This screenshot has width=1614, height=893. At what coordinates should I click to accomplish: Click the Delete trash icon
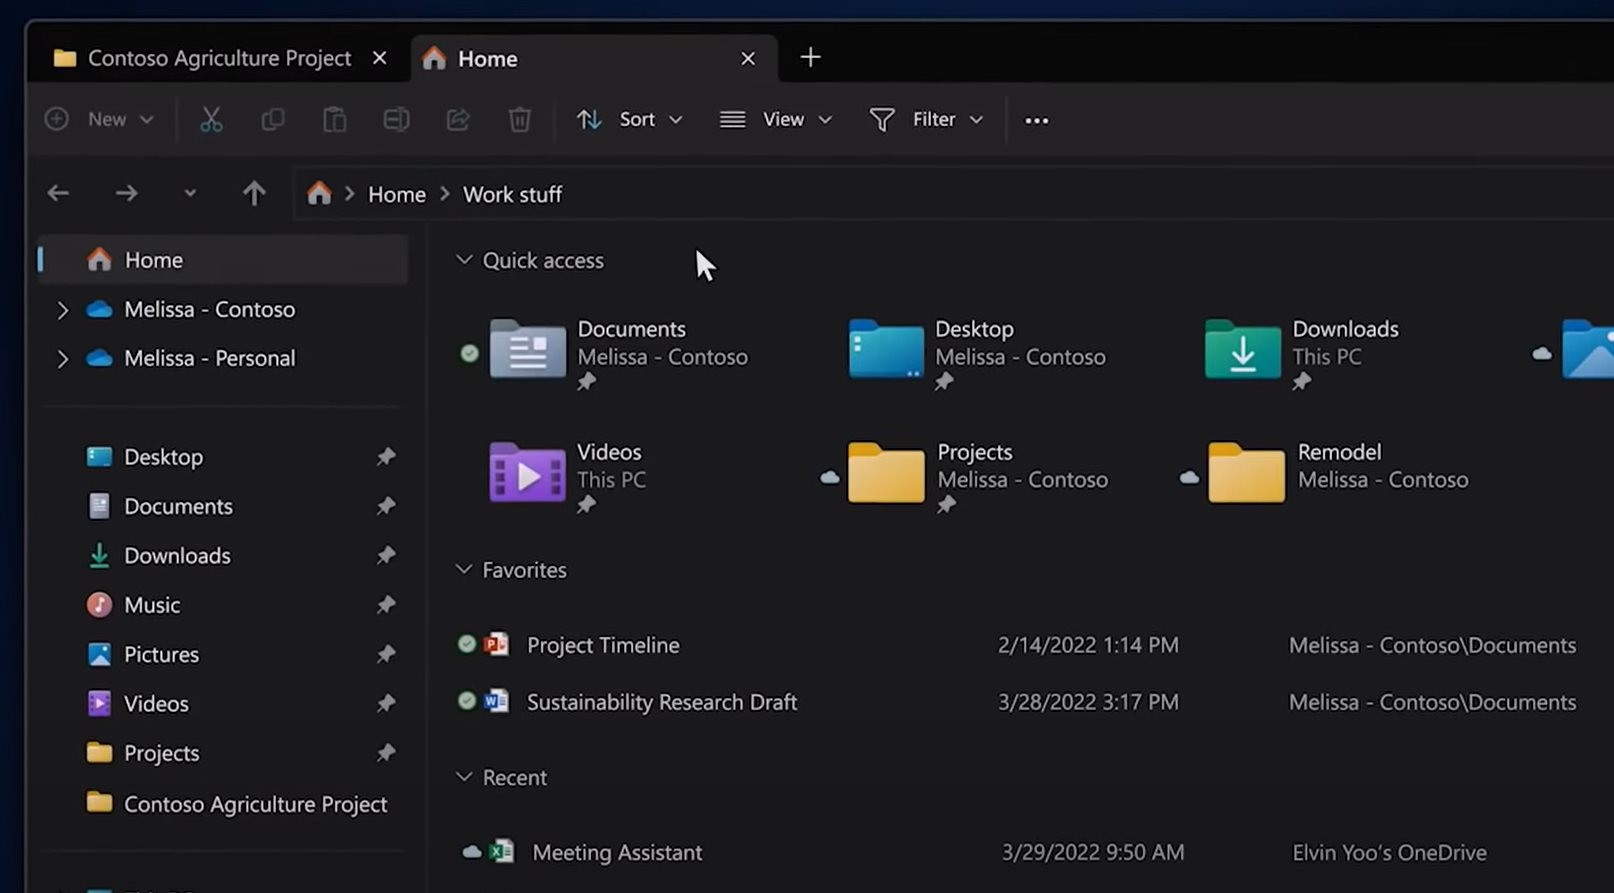tap(519, 120)
